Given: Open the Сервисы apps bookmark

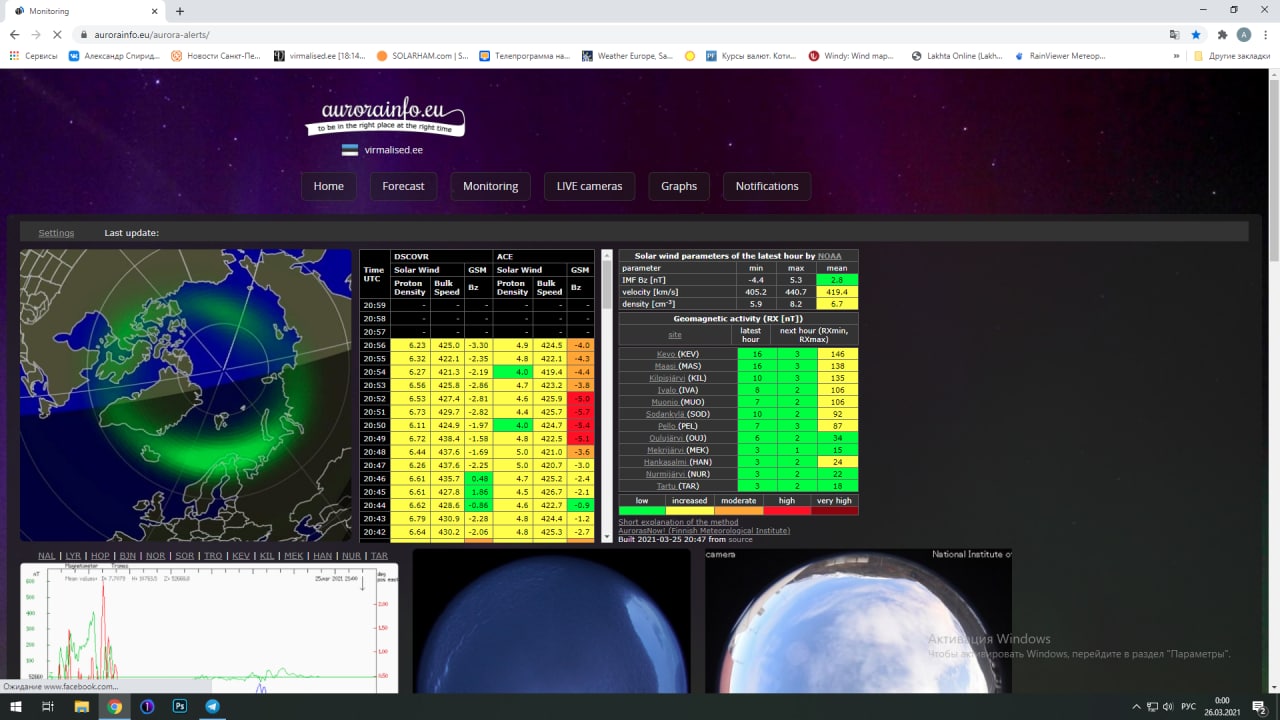Looking at the screenshot, I should [x=33, y=56].
